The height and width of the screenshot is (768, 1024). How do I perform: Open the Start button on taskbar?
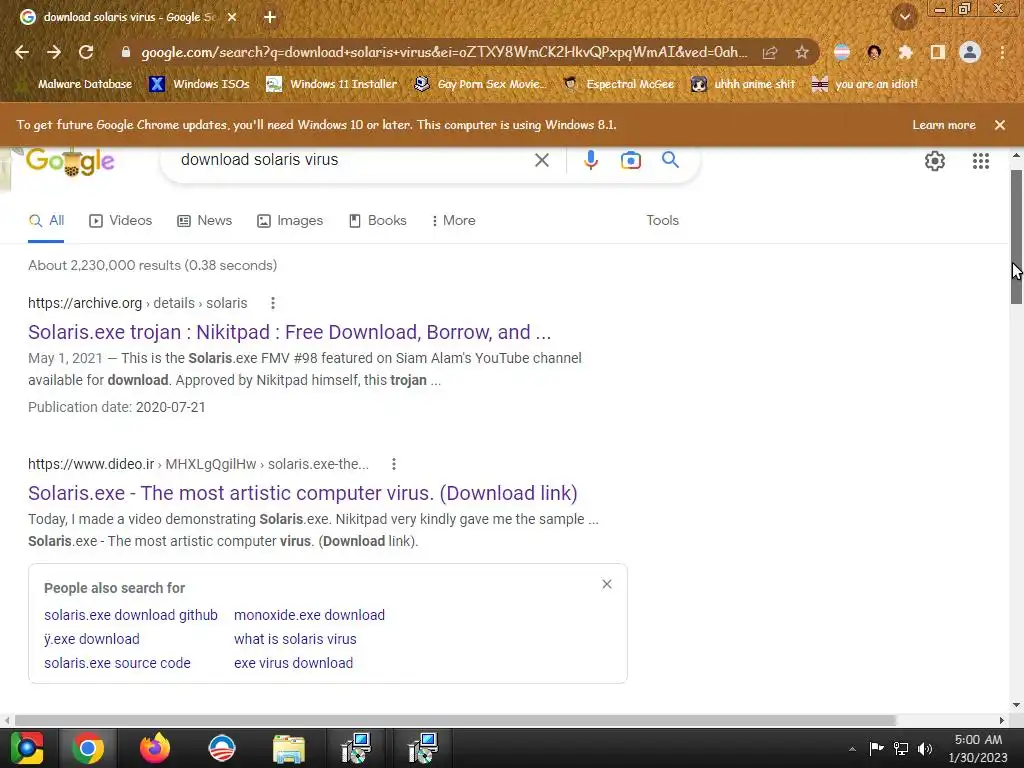tap(26, 748)
